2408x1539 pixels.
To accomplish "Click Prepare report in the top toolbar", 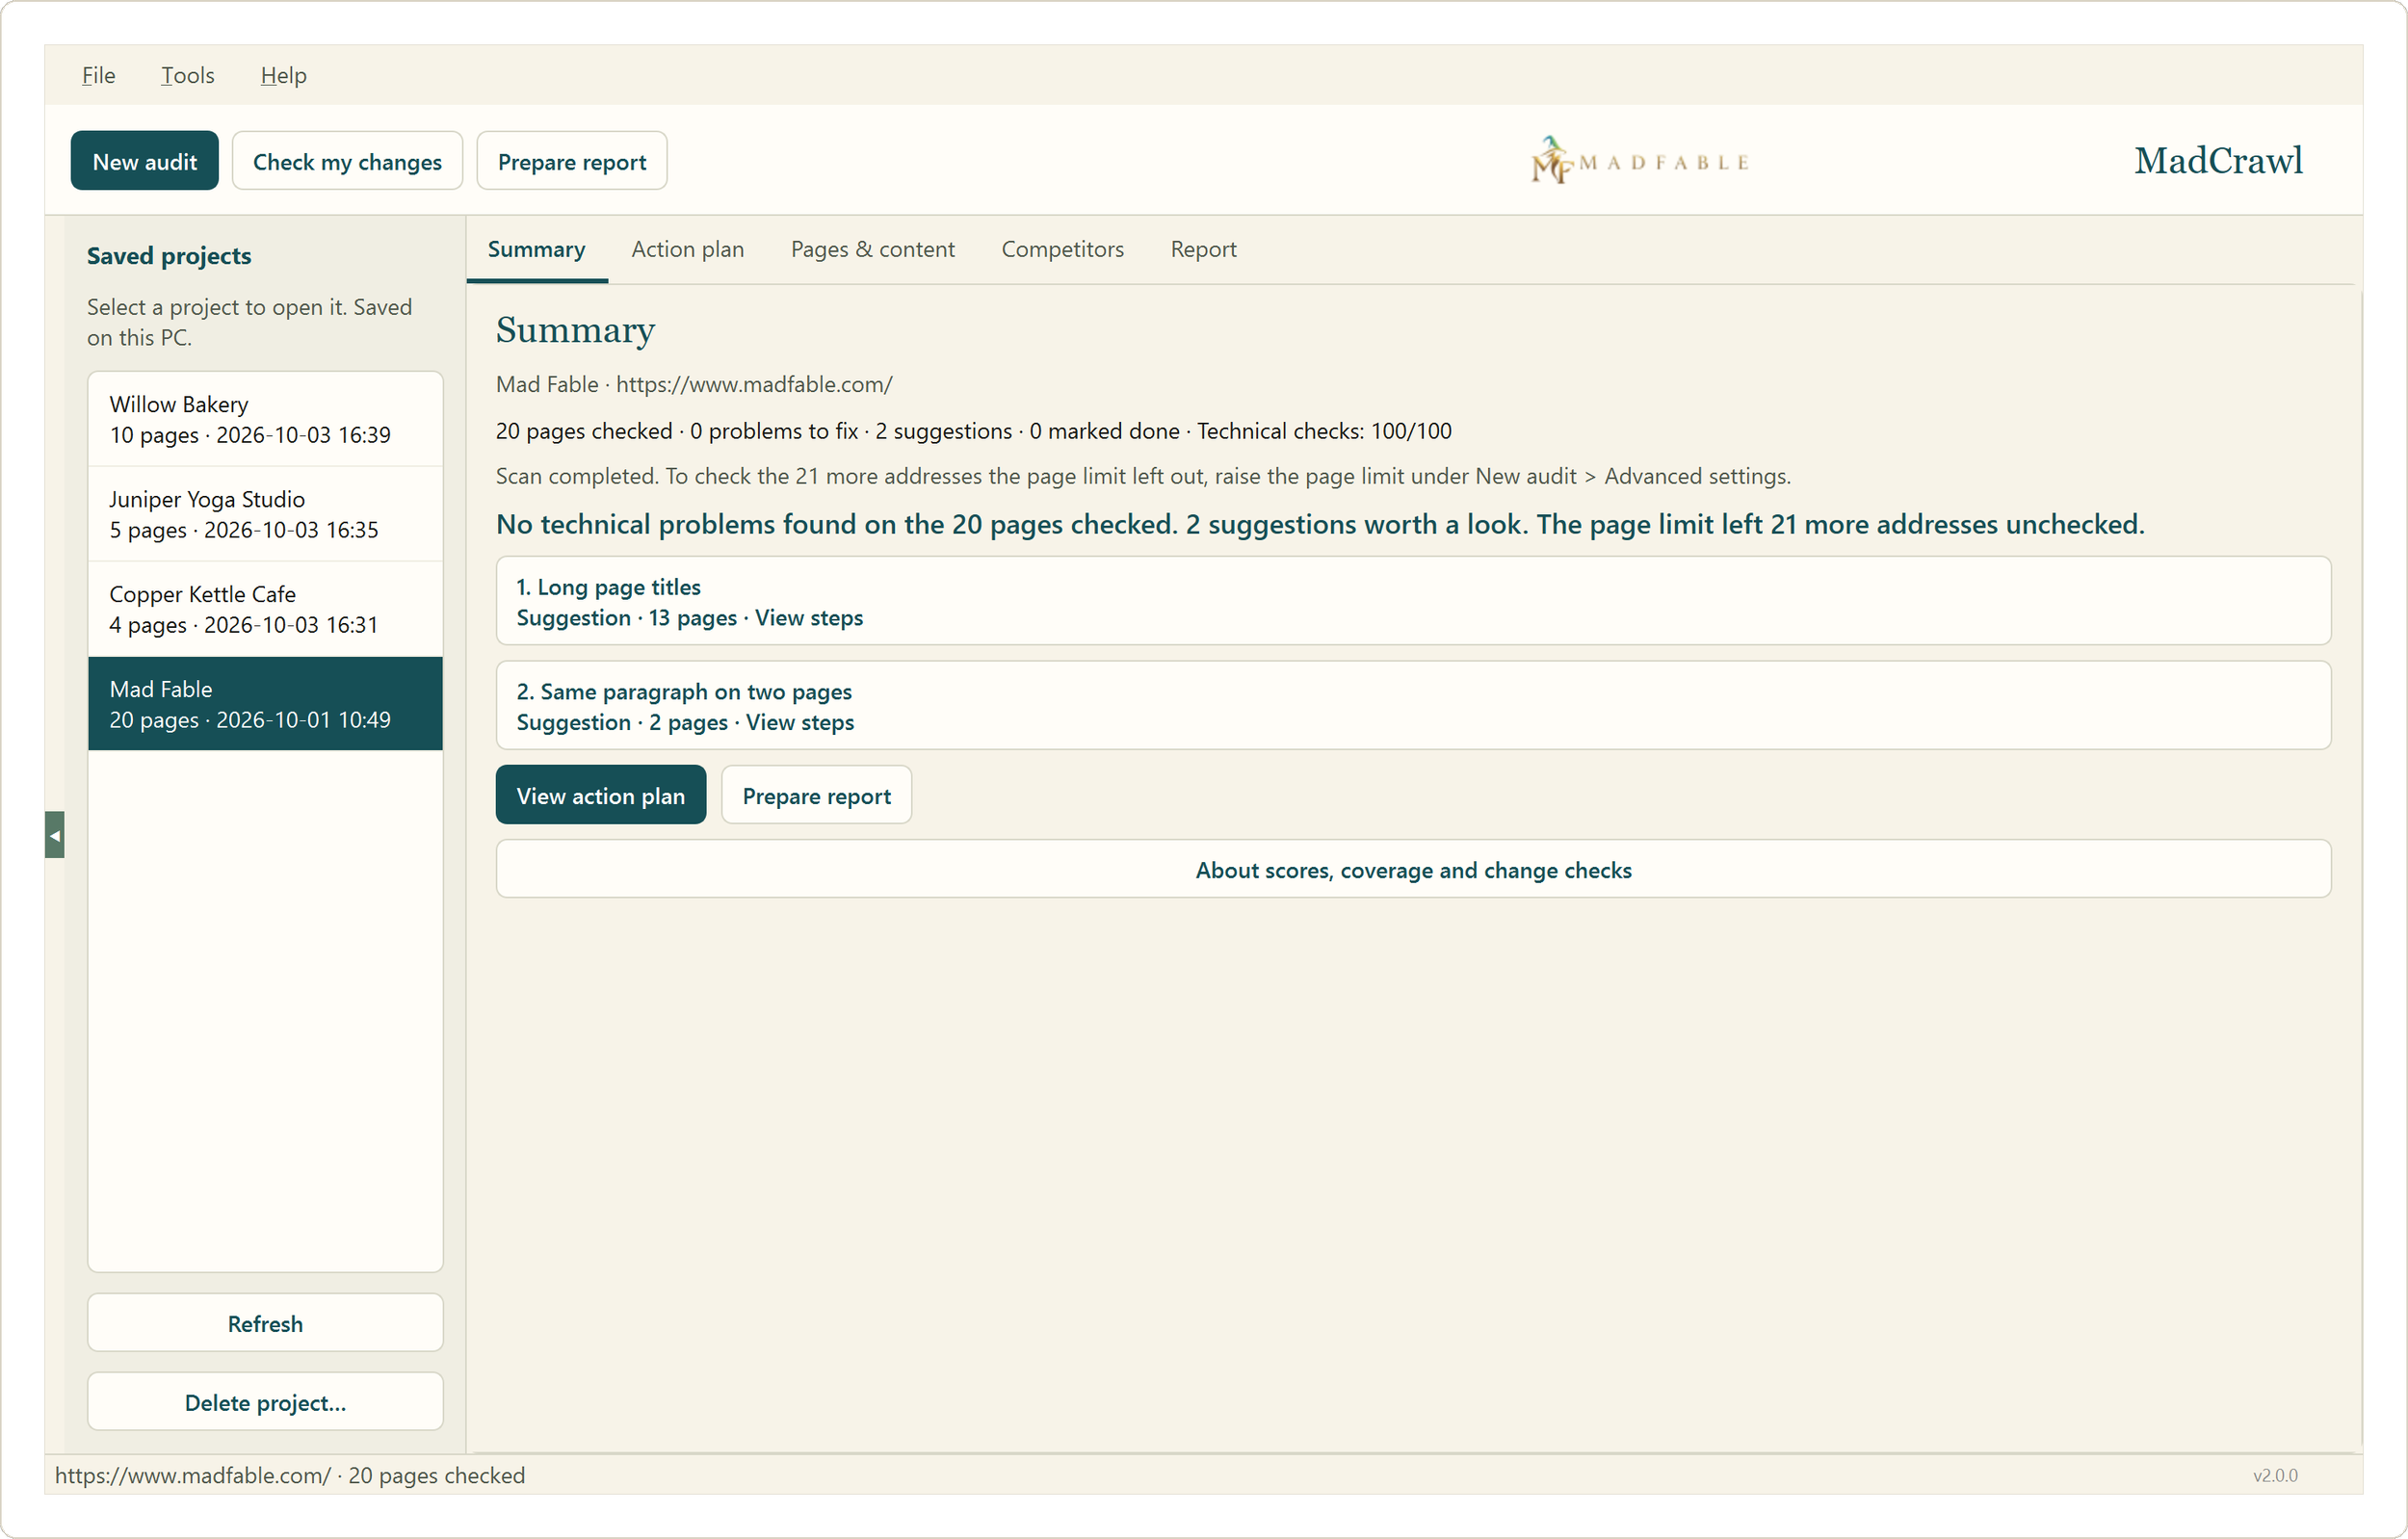I will (572, 161).
